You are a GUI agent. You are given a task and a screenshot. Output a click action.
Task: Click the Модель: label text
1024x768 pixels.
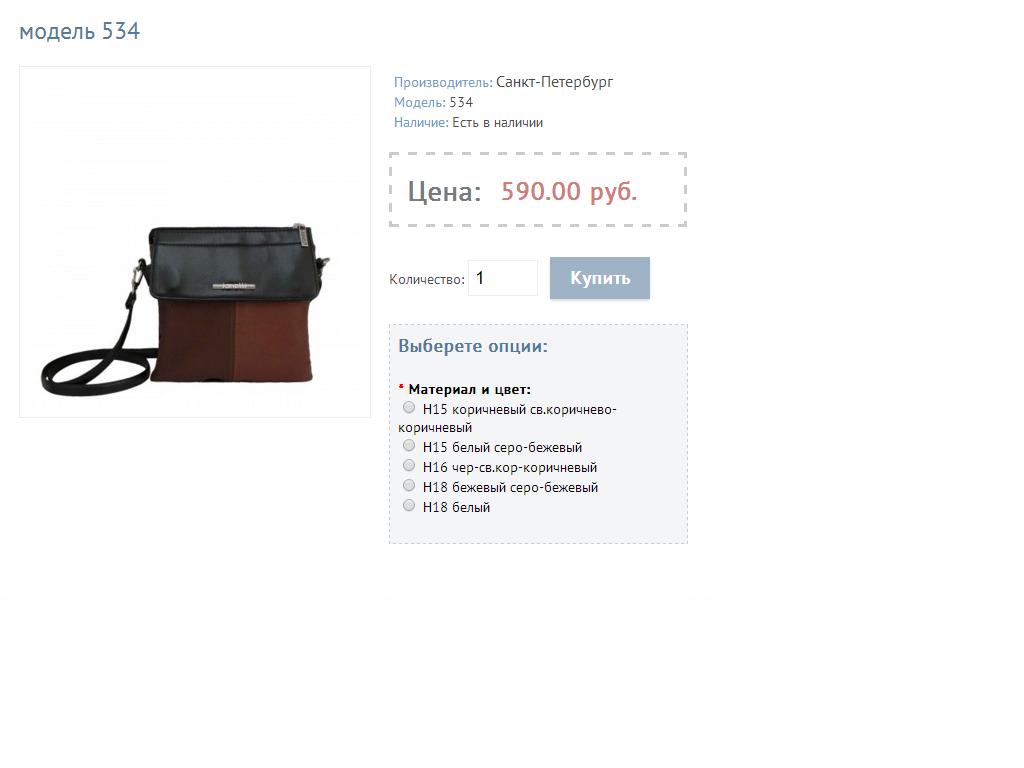pos(419,103)
